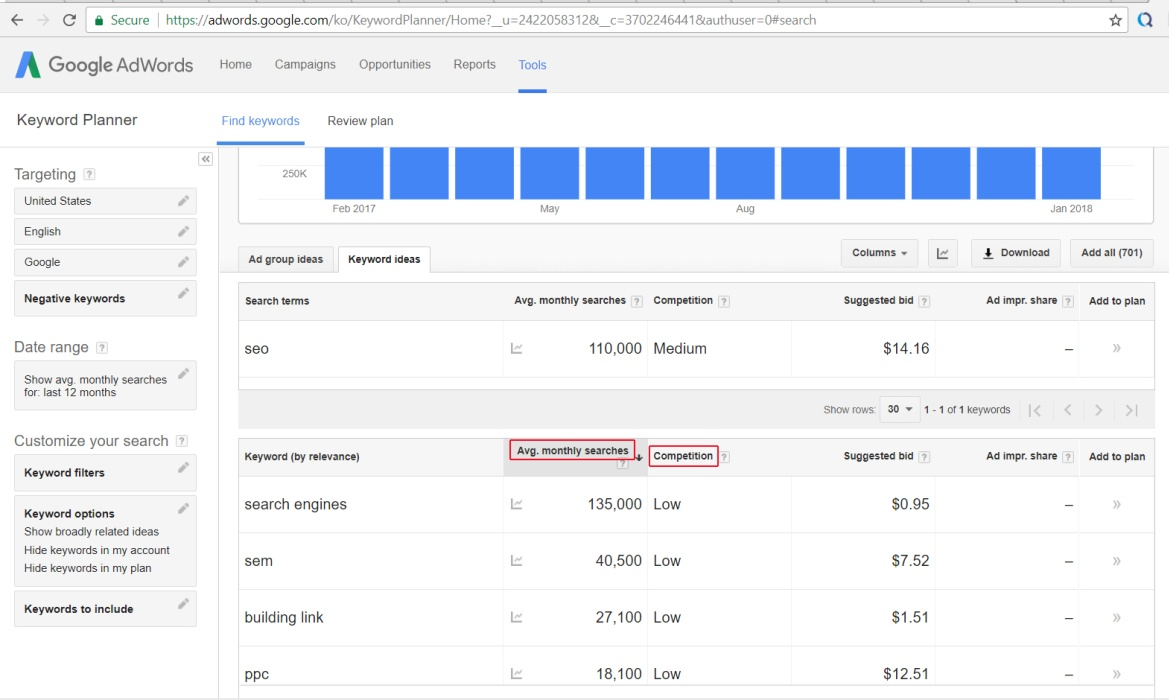Switch to the Review plan tab
Viewport: 1169px width, 700px height.
click(360, 121)
